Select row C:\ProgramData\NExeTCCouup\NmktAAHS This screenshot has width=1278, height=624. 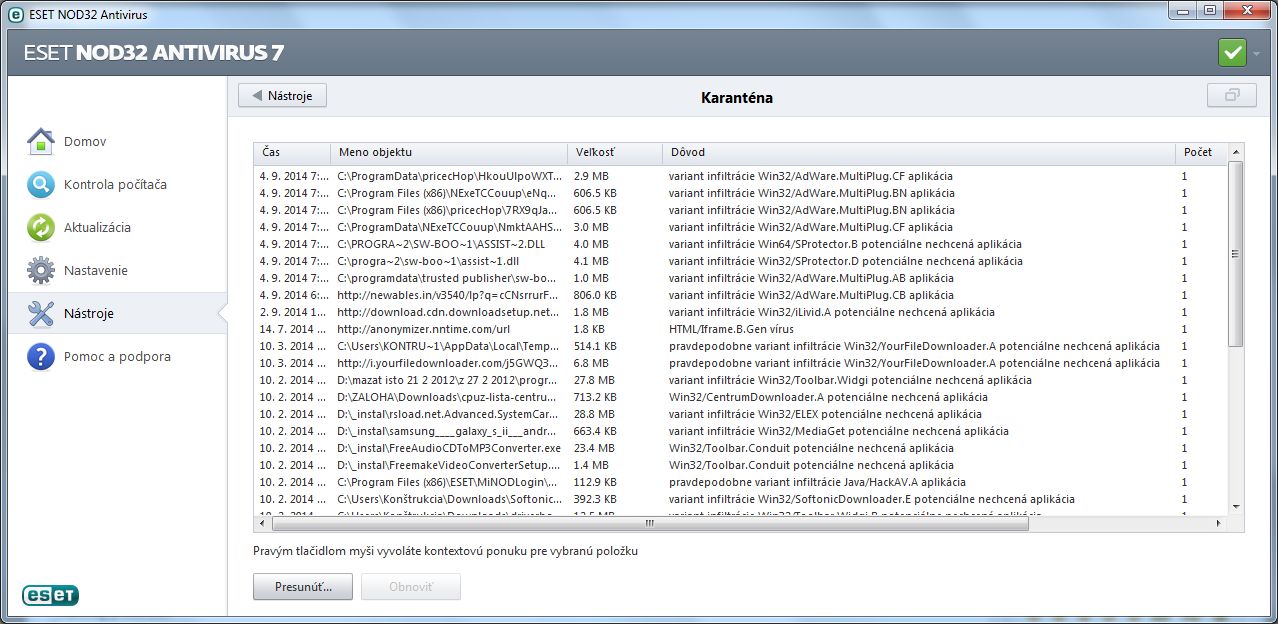click(741, 227)
